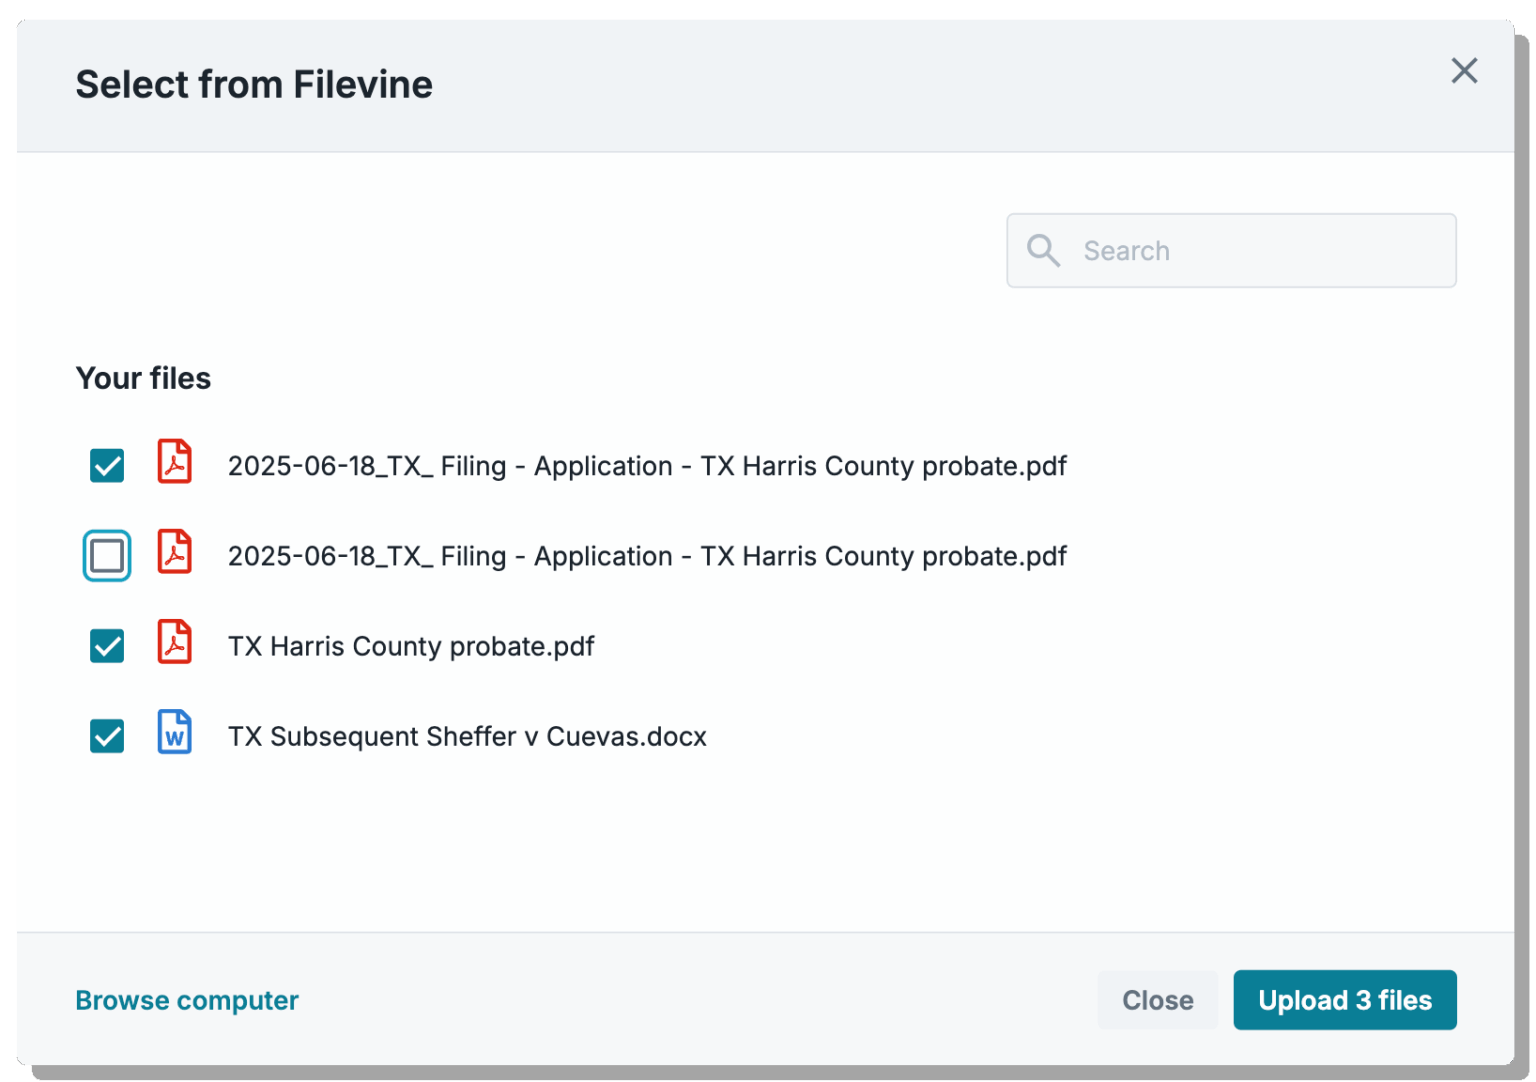
Task: Uncheck the first 2025-06-18_TX_ Filing application file
Action: pos(106,464)
